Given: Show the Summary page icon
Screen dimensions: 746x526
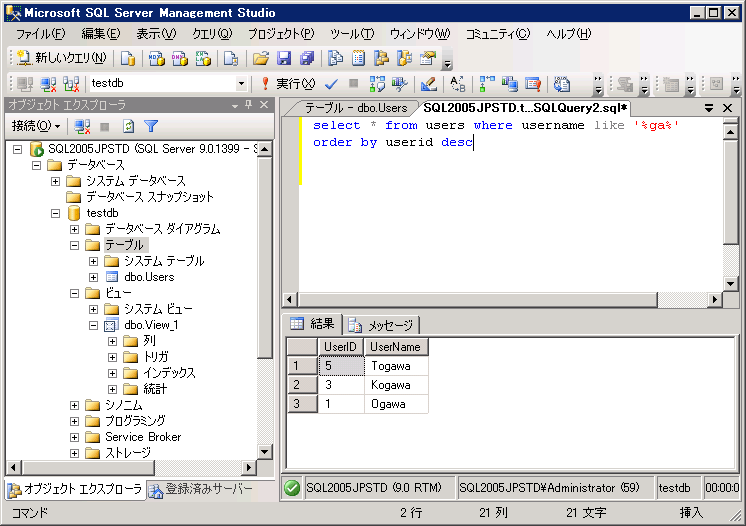Looking at the screenshot, I should (x=358, y=58).
